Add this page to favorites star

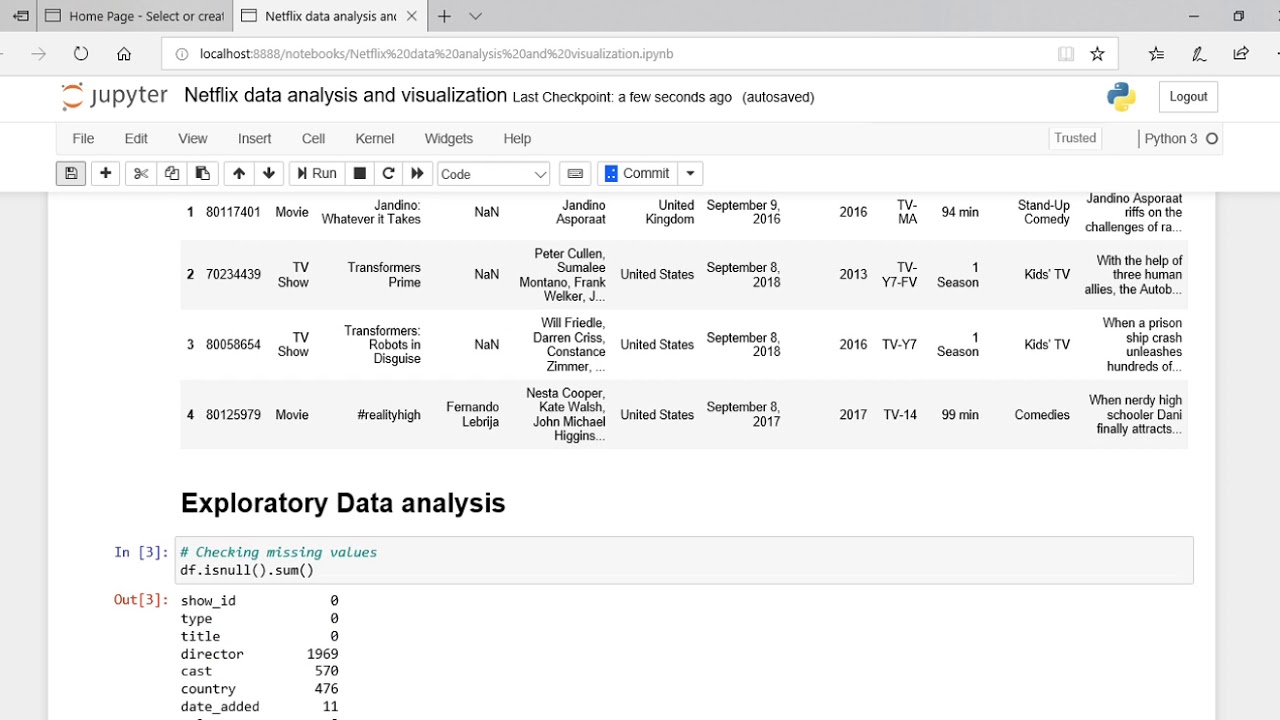coord(1097,54)
